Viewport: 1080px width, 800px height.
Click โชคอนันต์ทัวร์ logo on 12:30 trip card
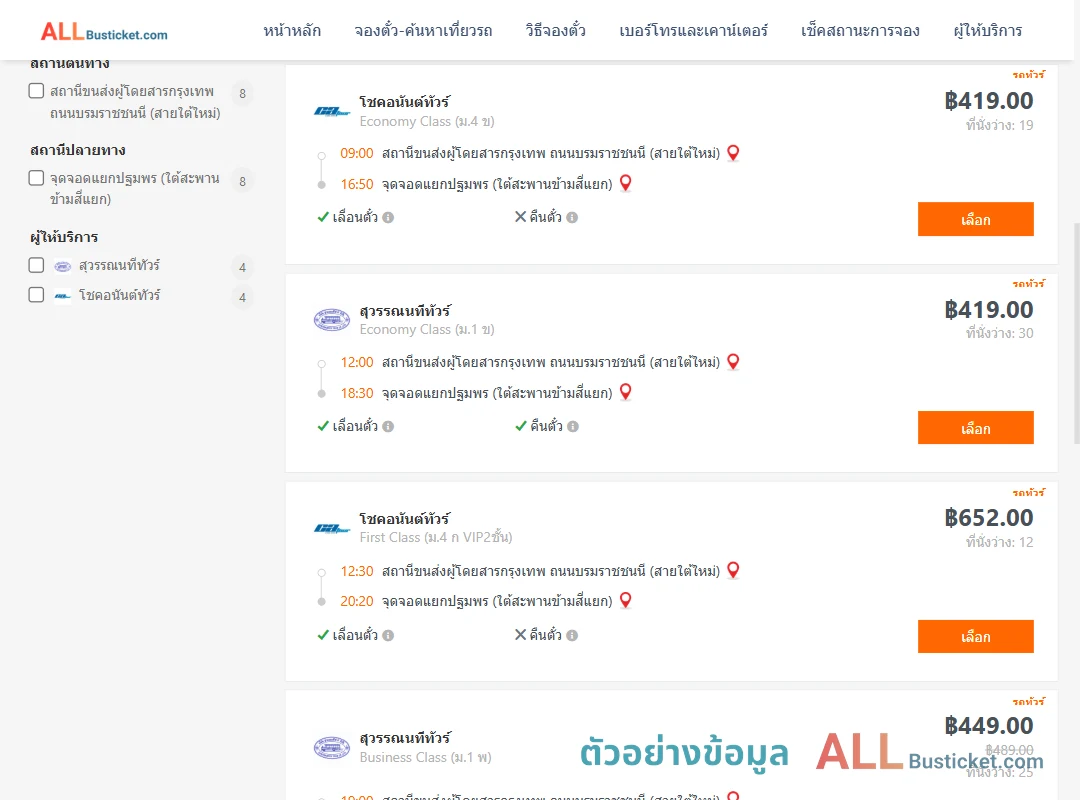point(332,529)
